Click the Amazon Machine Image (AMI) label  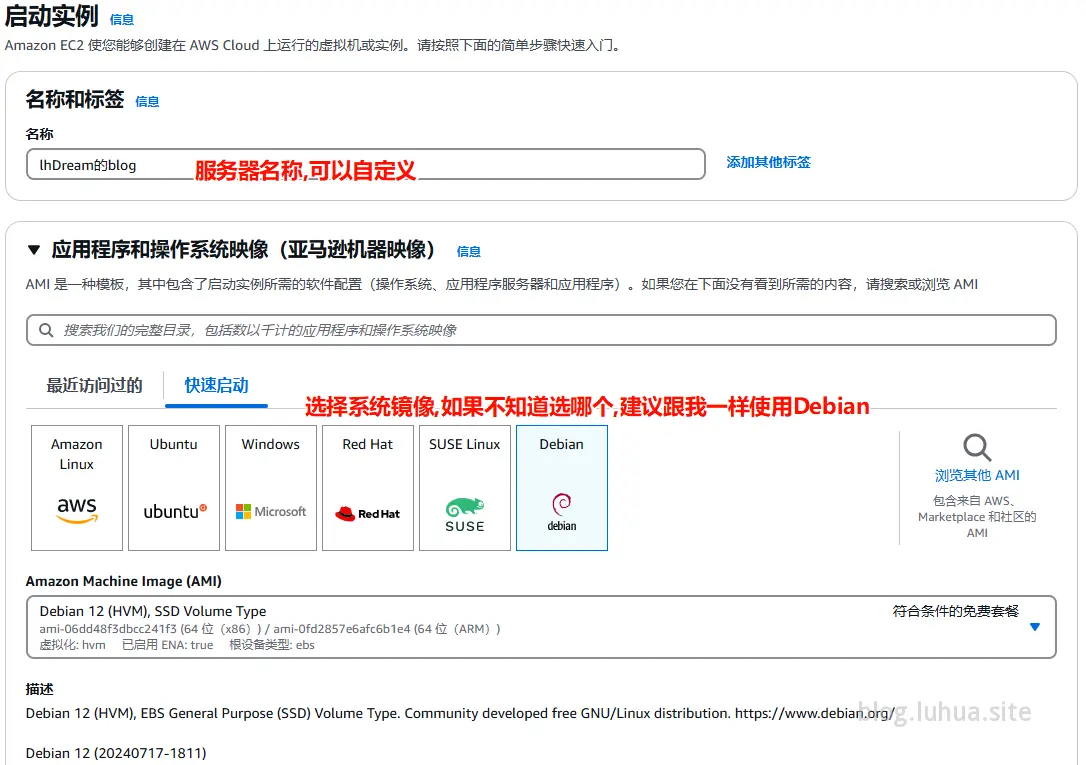(123, 582)
